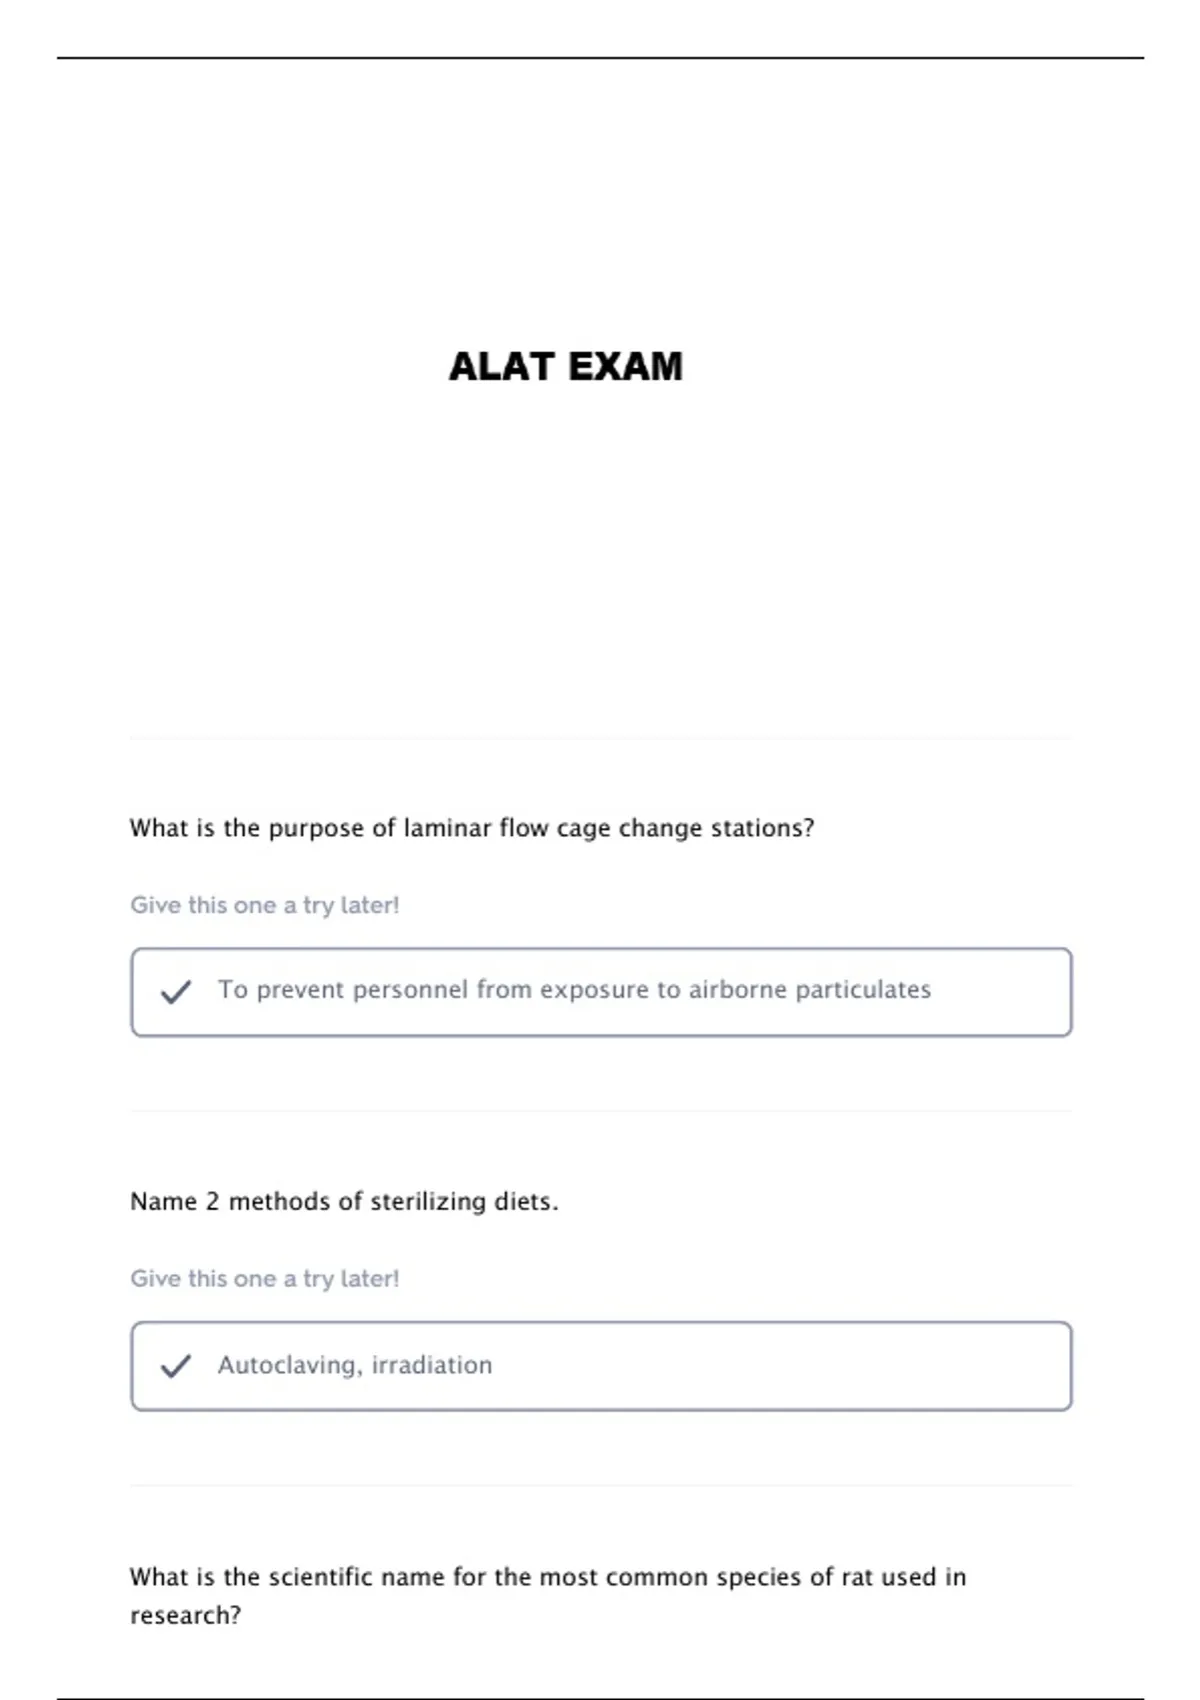Click 'airborne particulates' in the first answer
Screen dimensions: 1200x1700
[x=810, y=990]
